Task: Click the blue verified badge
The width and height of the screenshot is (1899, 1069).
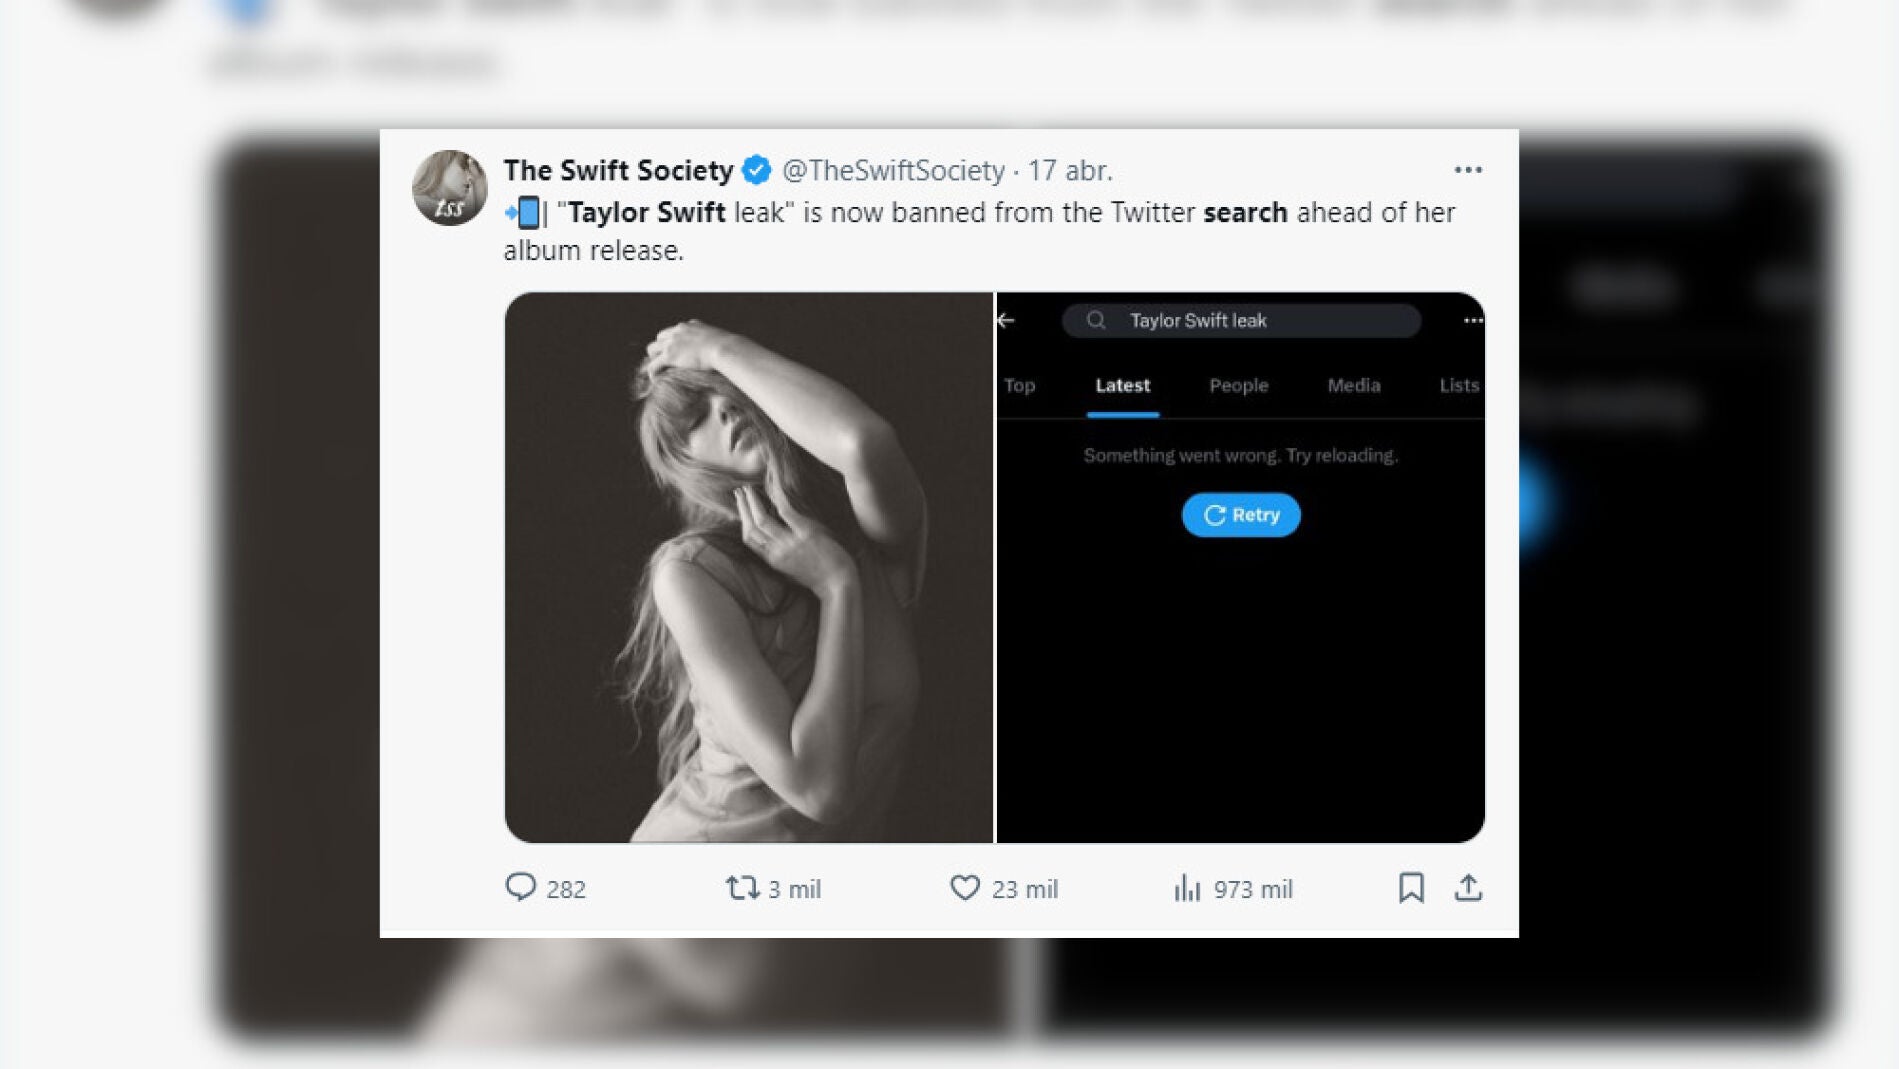Action: pos(757,170)
